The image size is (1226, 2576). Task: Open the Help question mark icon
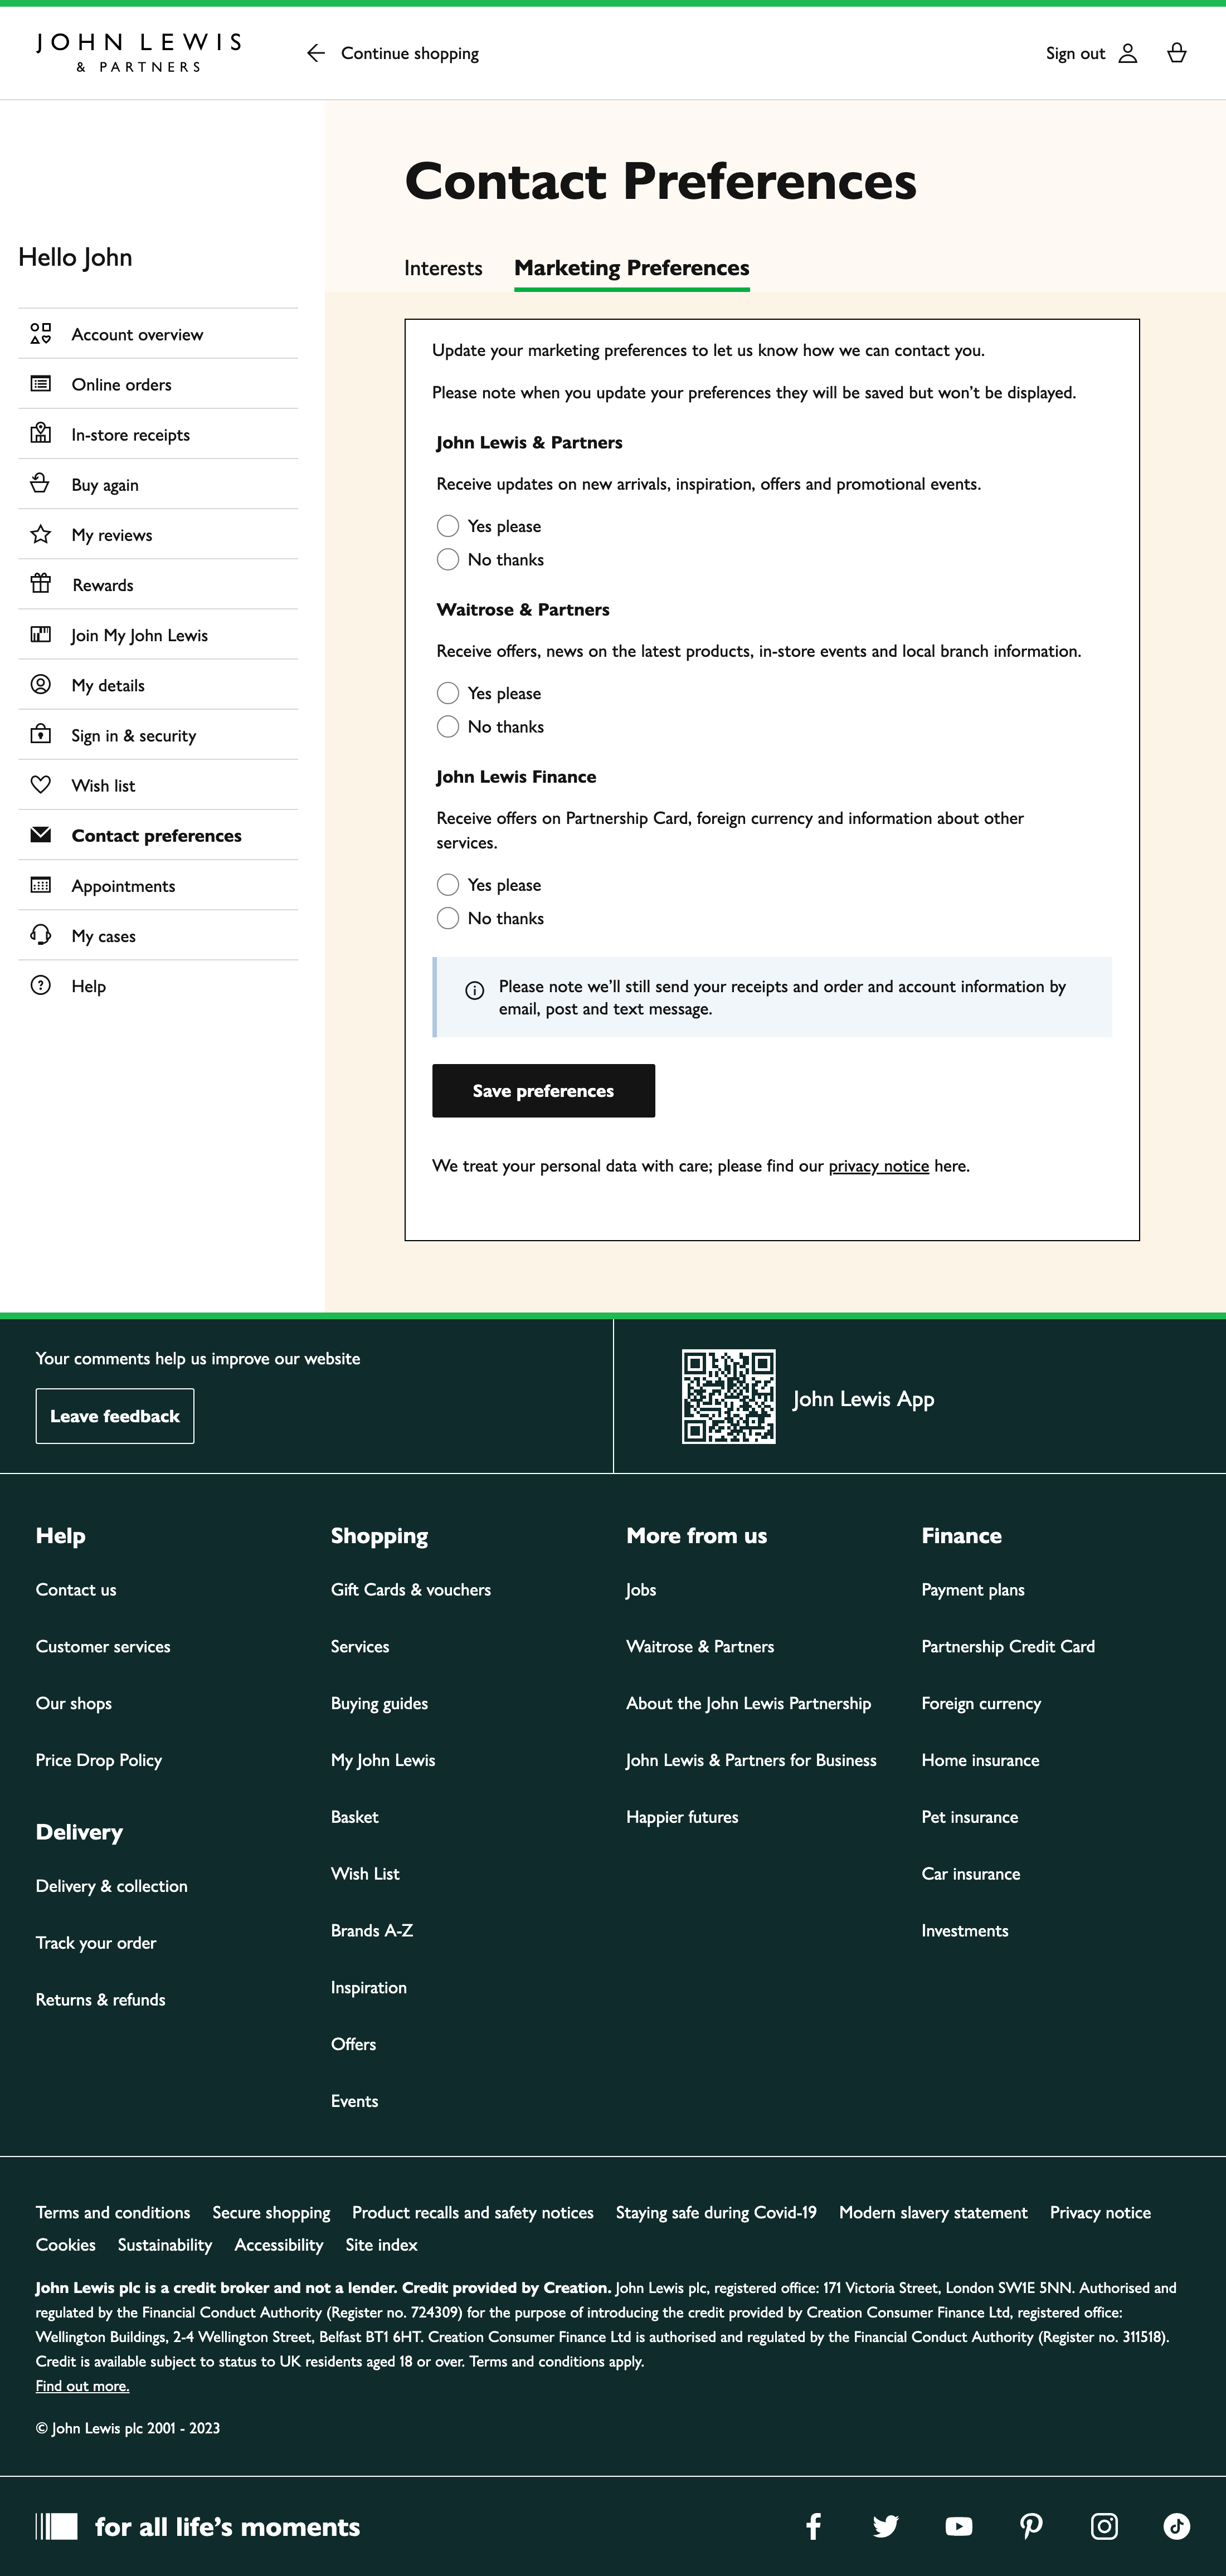pos(40,985)
